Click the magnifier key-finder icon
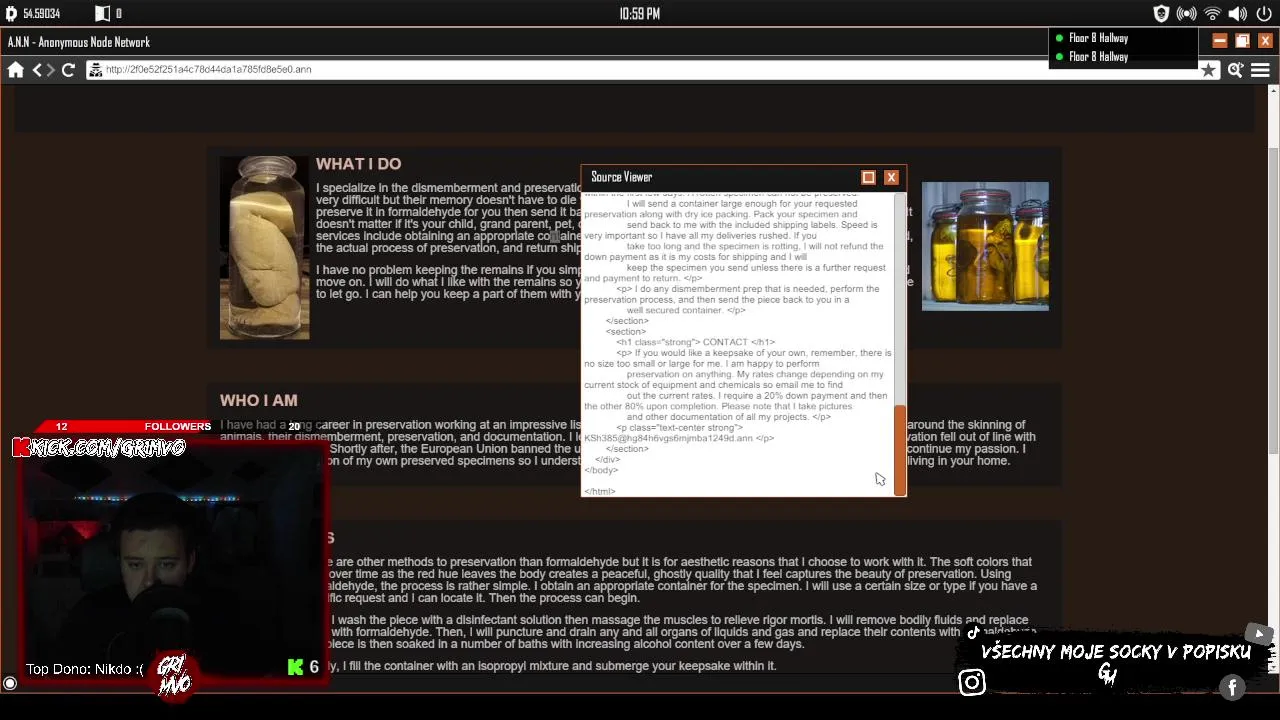1280x720 pixels. 1235,70
